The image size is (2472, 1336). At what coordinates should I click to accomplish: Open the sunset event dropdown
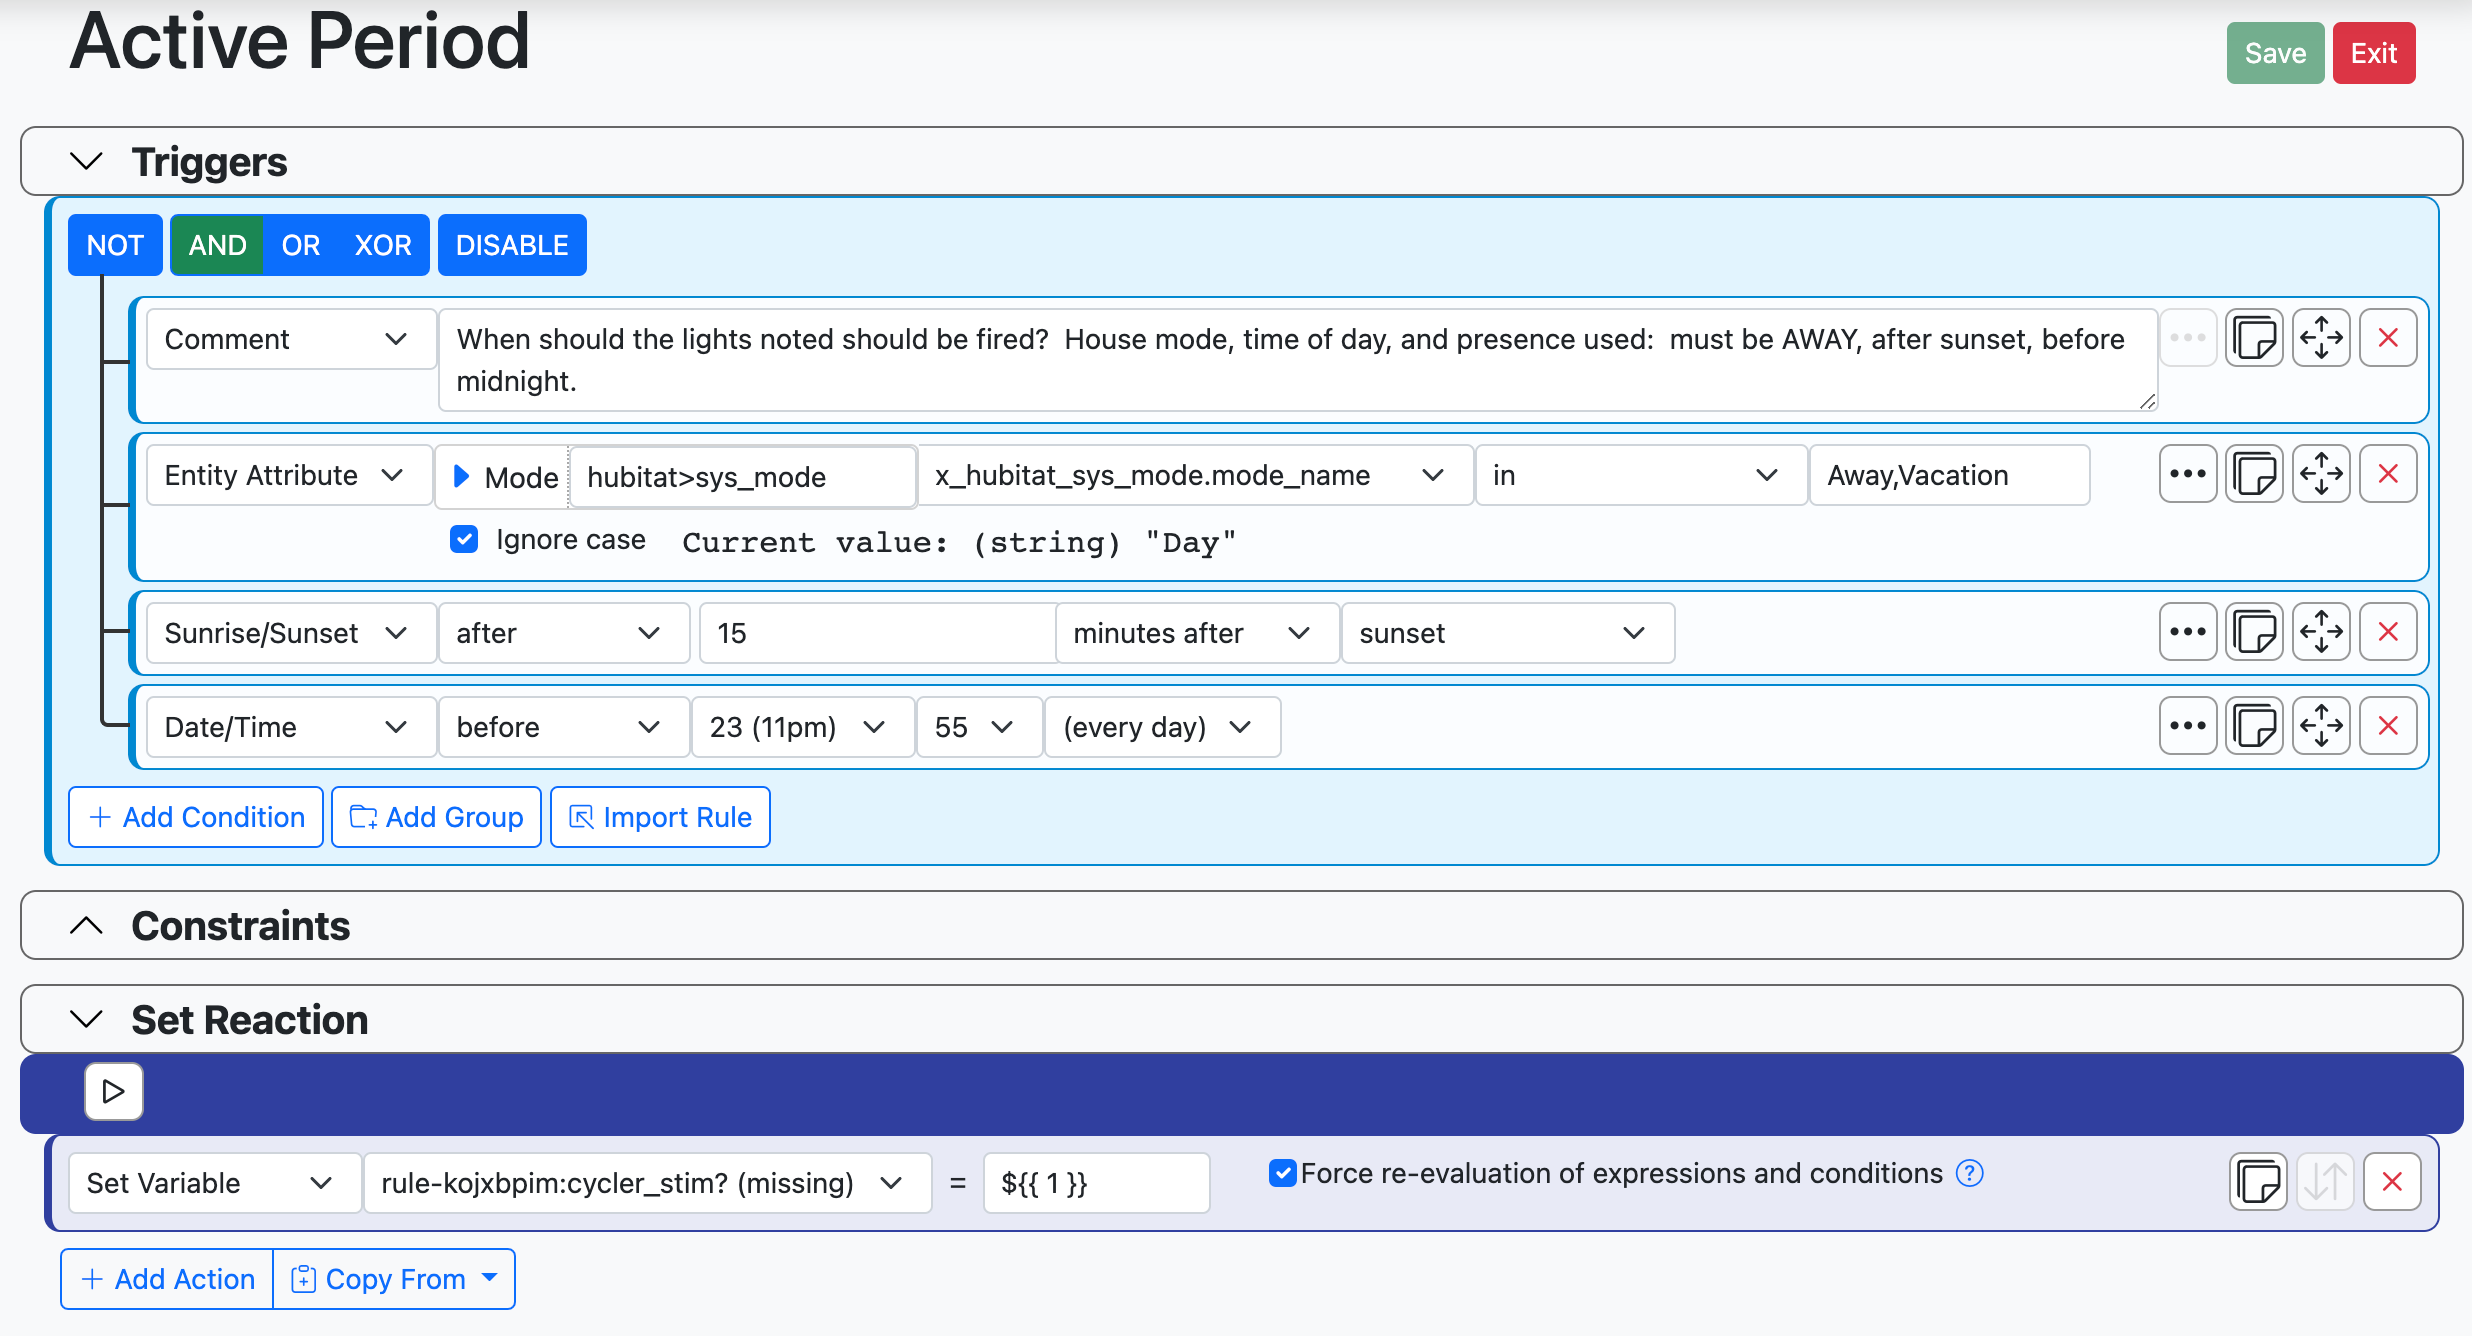tap(1508, 633)
